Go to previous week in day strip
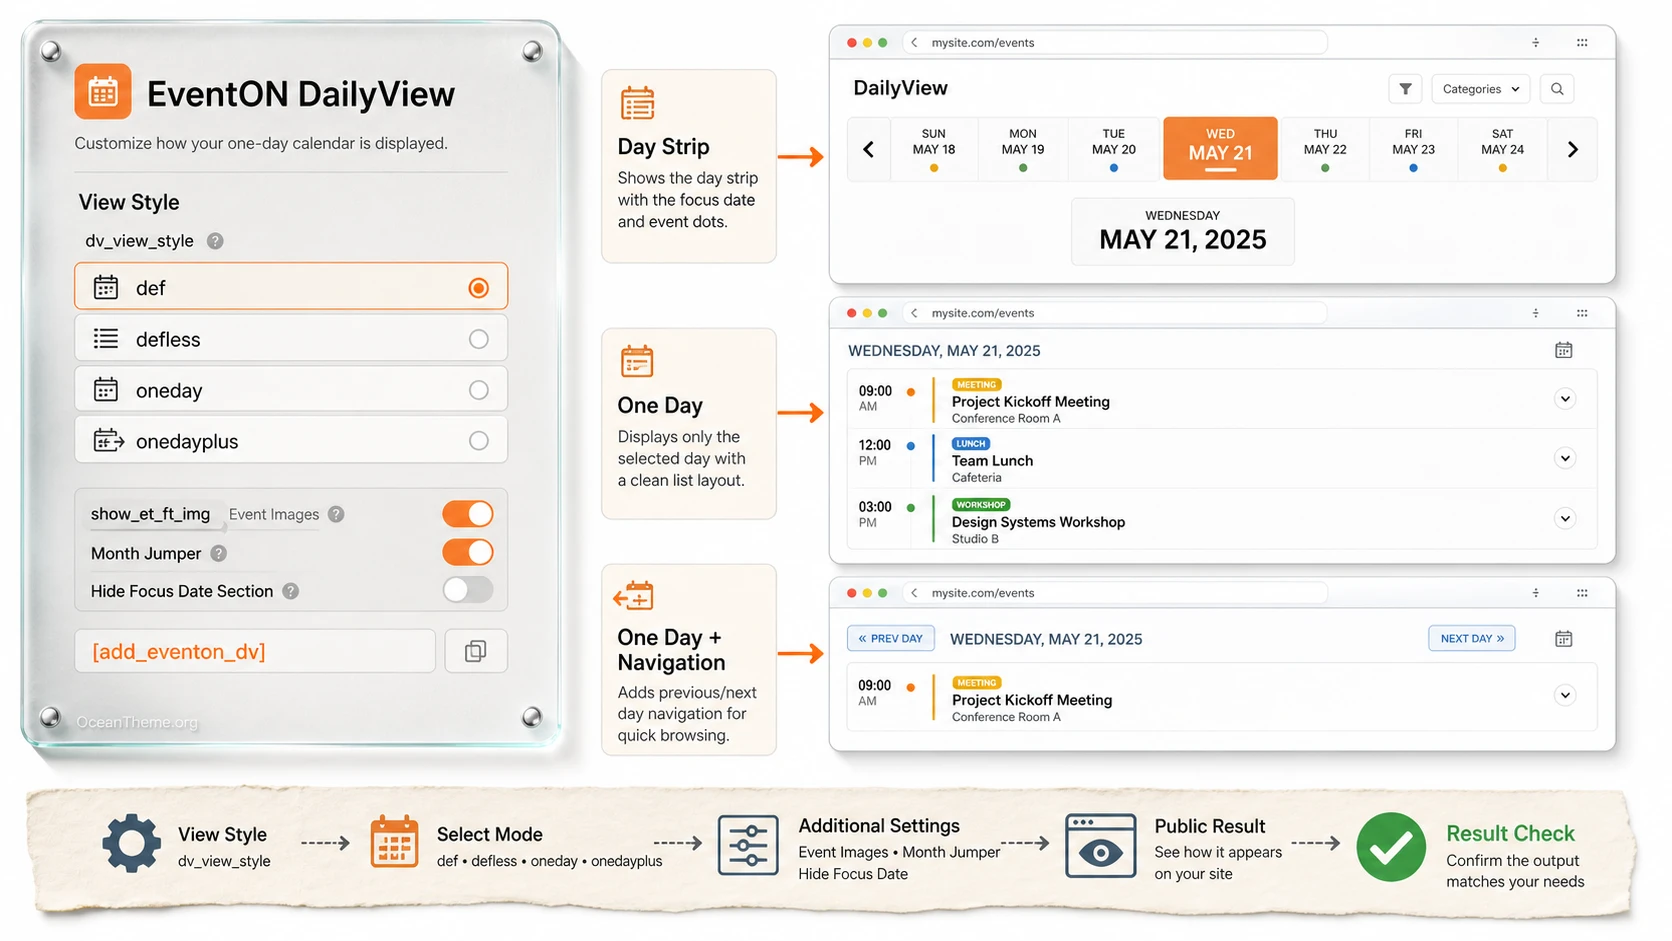Screen dimensions: 1672x941 tap(868, 149)
